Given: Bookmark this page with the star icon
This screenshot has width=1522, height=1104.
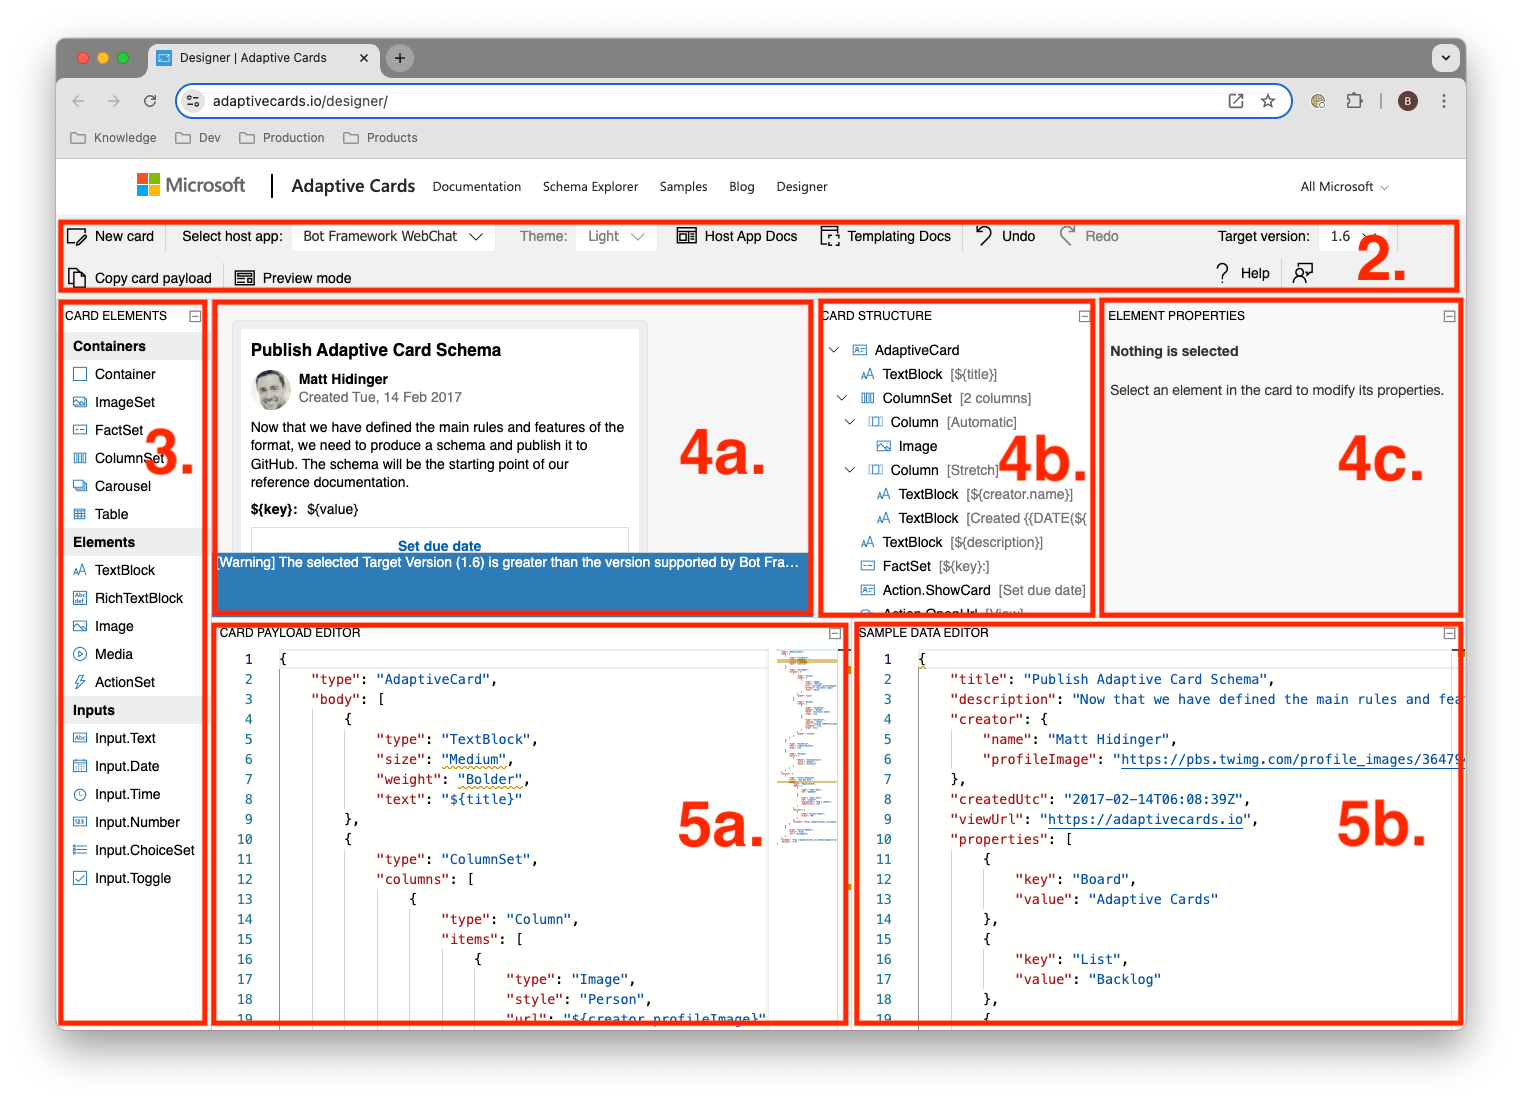Looking at the screenshot, I should [x=1268, y=101].
